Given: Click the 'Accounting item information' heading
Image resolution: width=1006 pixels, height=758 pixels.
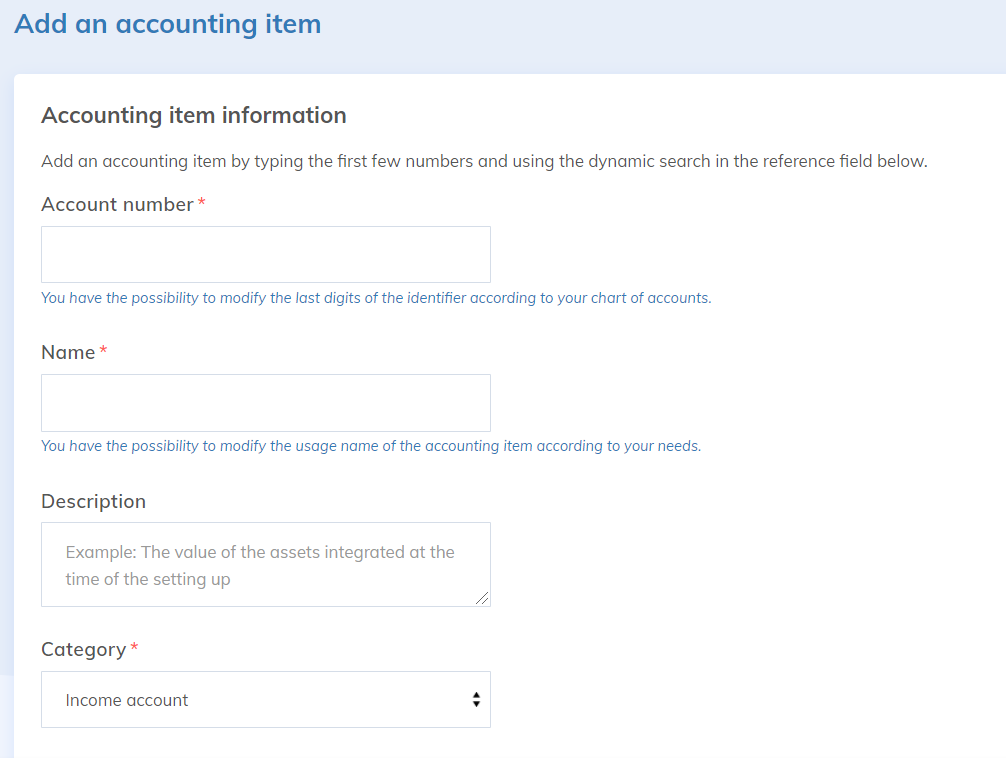Looking at the screenshot, I should pos(193,115).
